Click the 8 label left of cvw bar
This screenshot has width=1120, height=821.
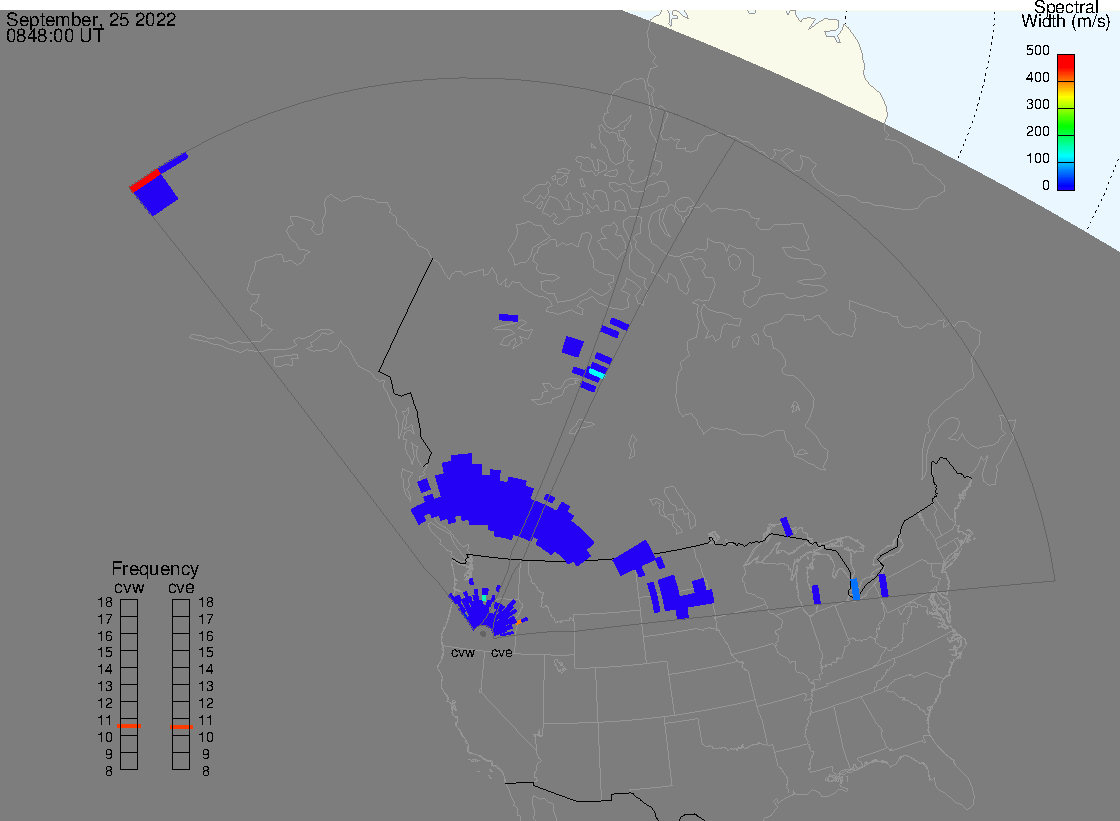pos(109,771)
